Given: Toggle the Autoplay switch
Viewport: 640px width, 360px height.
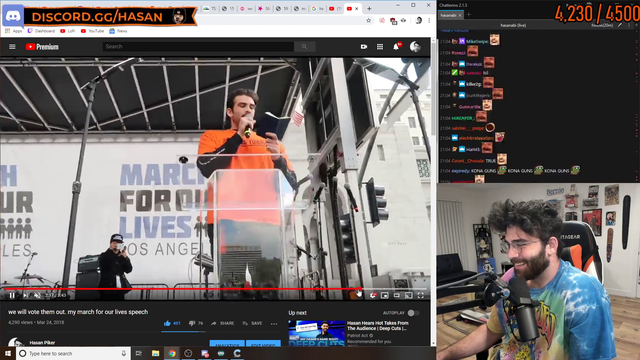Looking at the screenshot, I should tap(413, 313).
